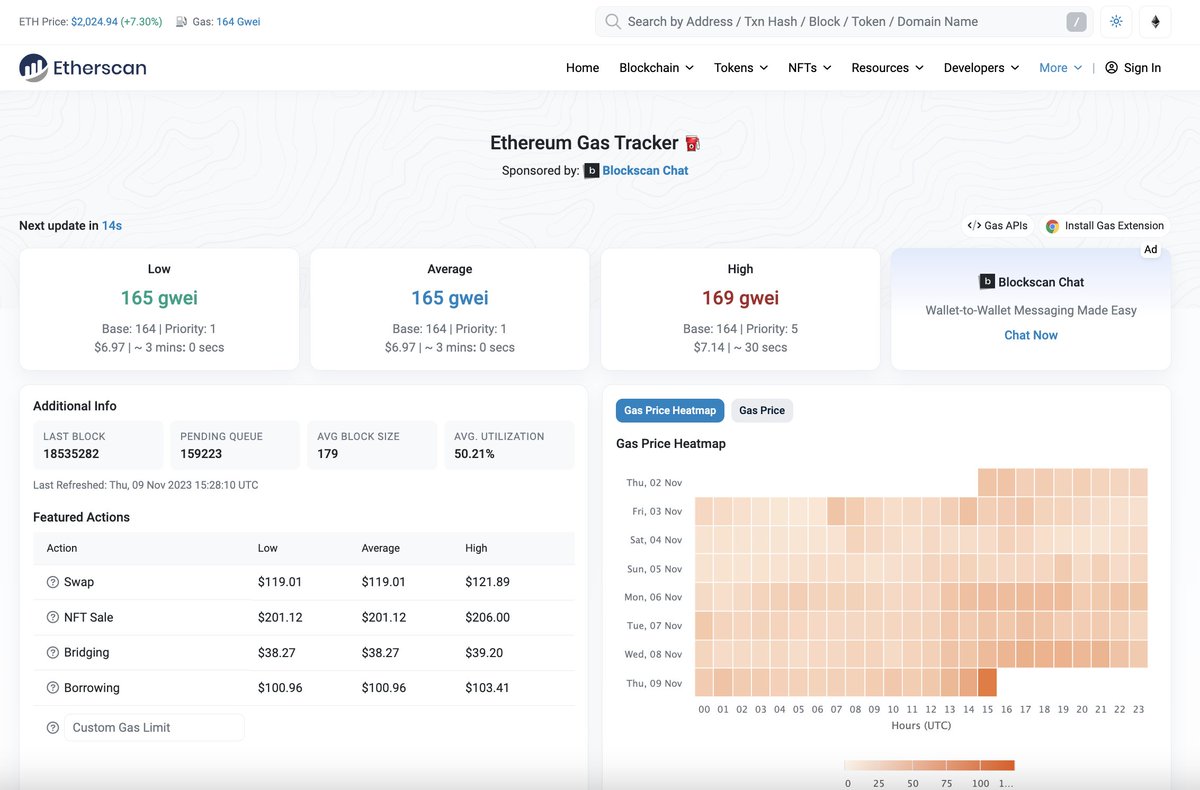Screen dimensions: 1200x790
Task: Click the NFT Sale high price $206.00
Action: (487, 617)
